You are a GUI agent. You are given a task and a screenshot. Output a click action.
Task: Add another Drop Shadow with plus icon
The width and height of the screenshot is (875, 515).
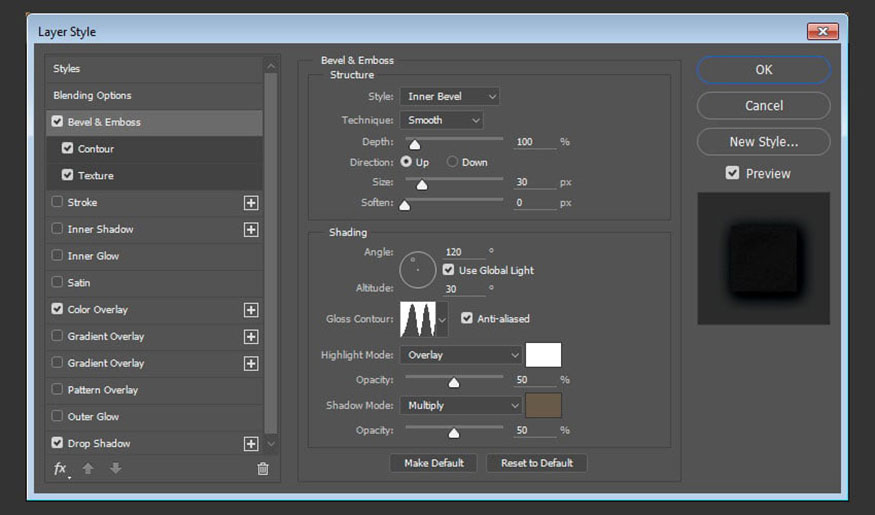coord(251,444)
